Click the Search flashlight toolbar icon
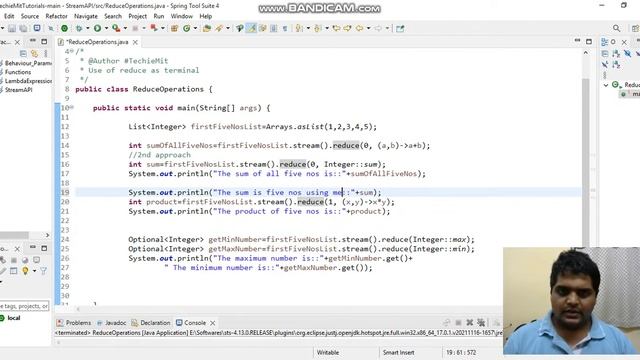640x360 pixels. [219, 28]
